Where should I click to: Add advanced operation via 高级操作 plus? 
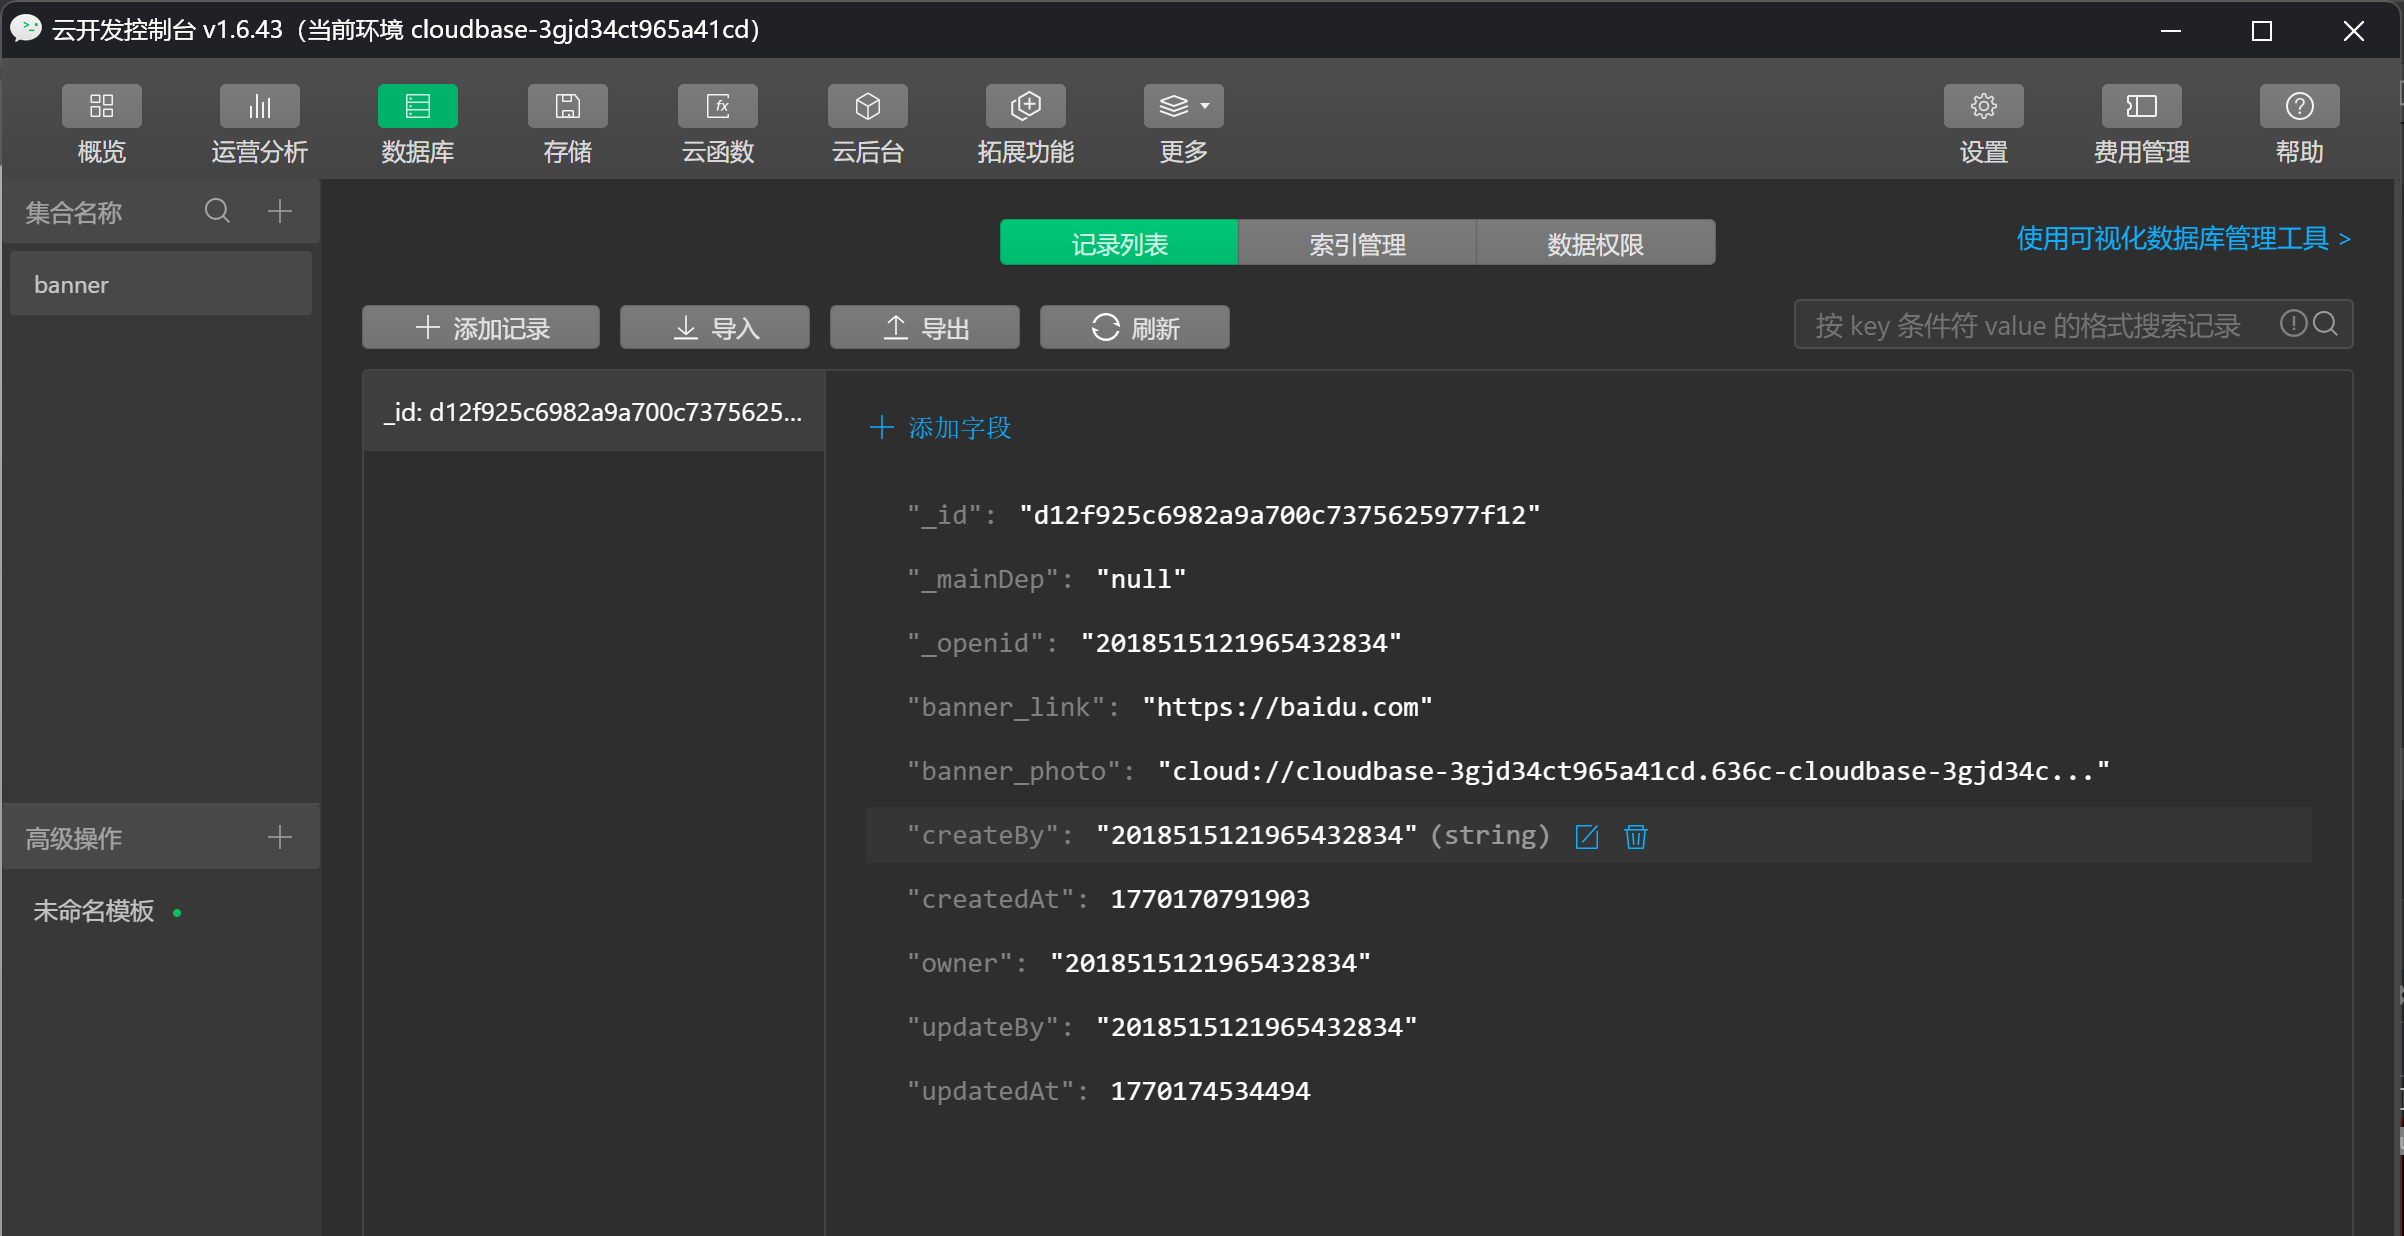click(x=280, y=837)
